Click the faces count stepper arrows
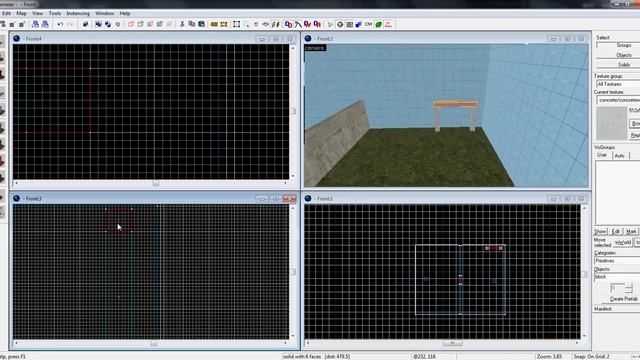This screenshot has width=640, height=360. coord(629,288)
